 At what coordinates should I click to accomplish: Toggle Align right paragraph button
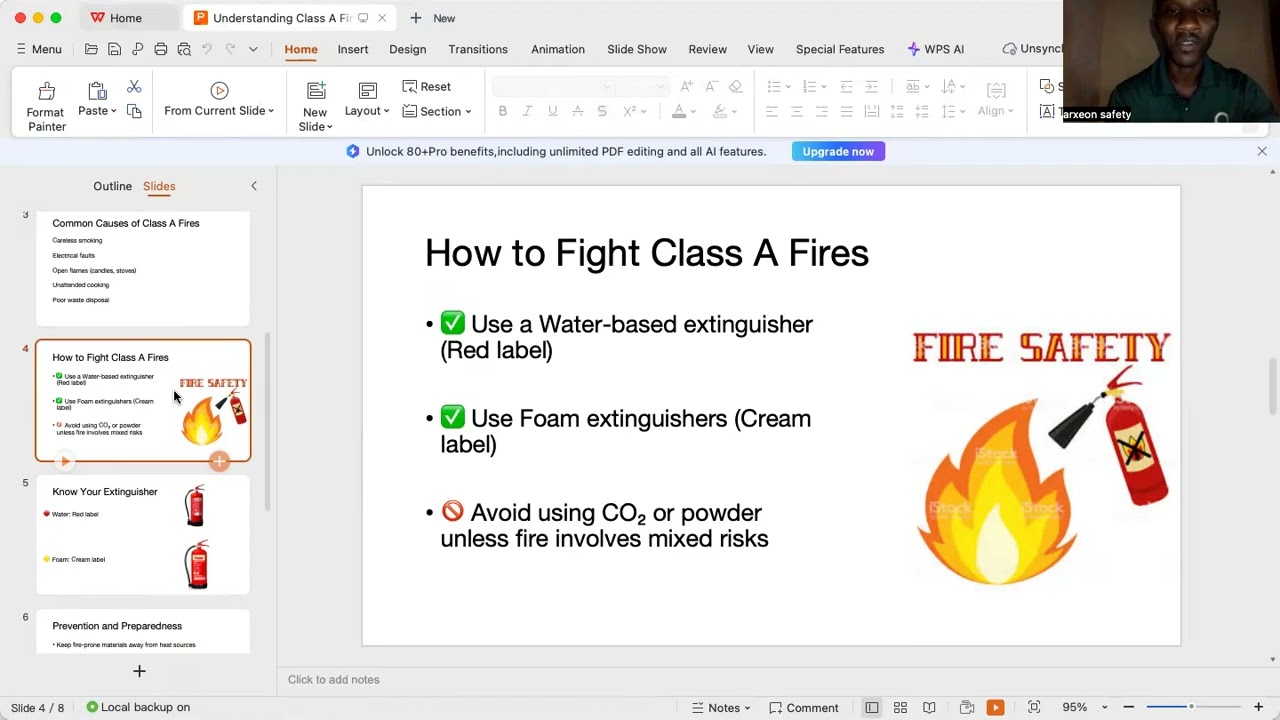tap(822, 111)
